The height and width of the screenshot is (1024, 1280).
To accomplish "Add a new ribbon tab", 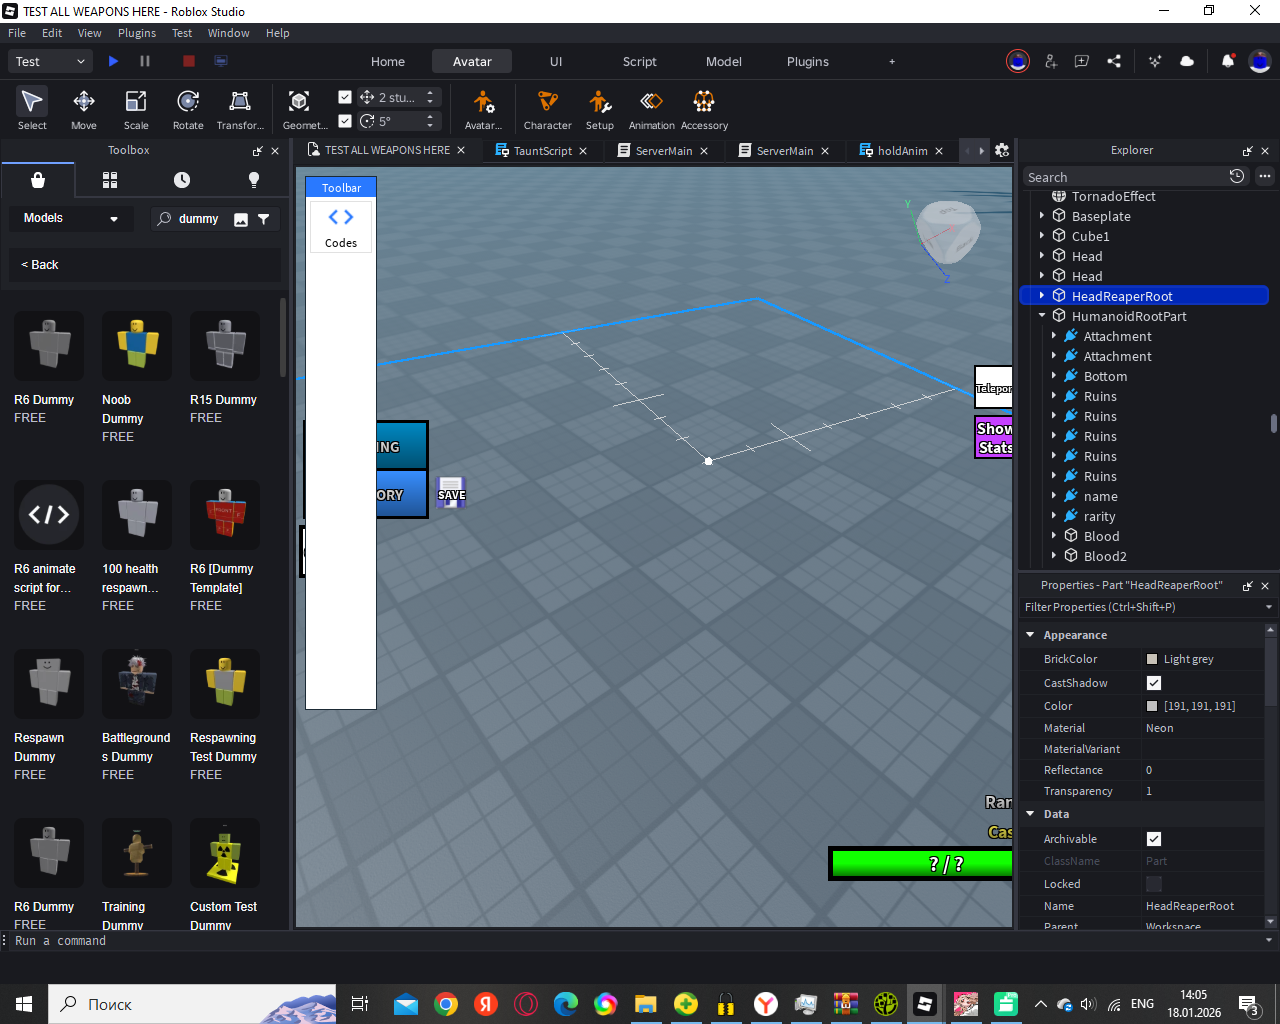I will tap(892, 61).
